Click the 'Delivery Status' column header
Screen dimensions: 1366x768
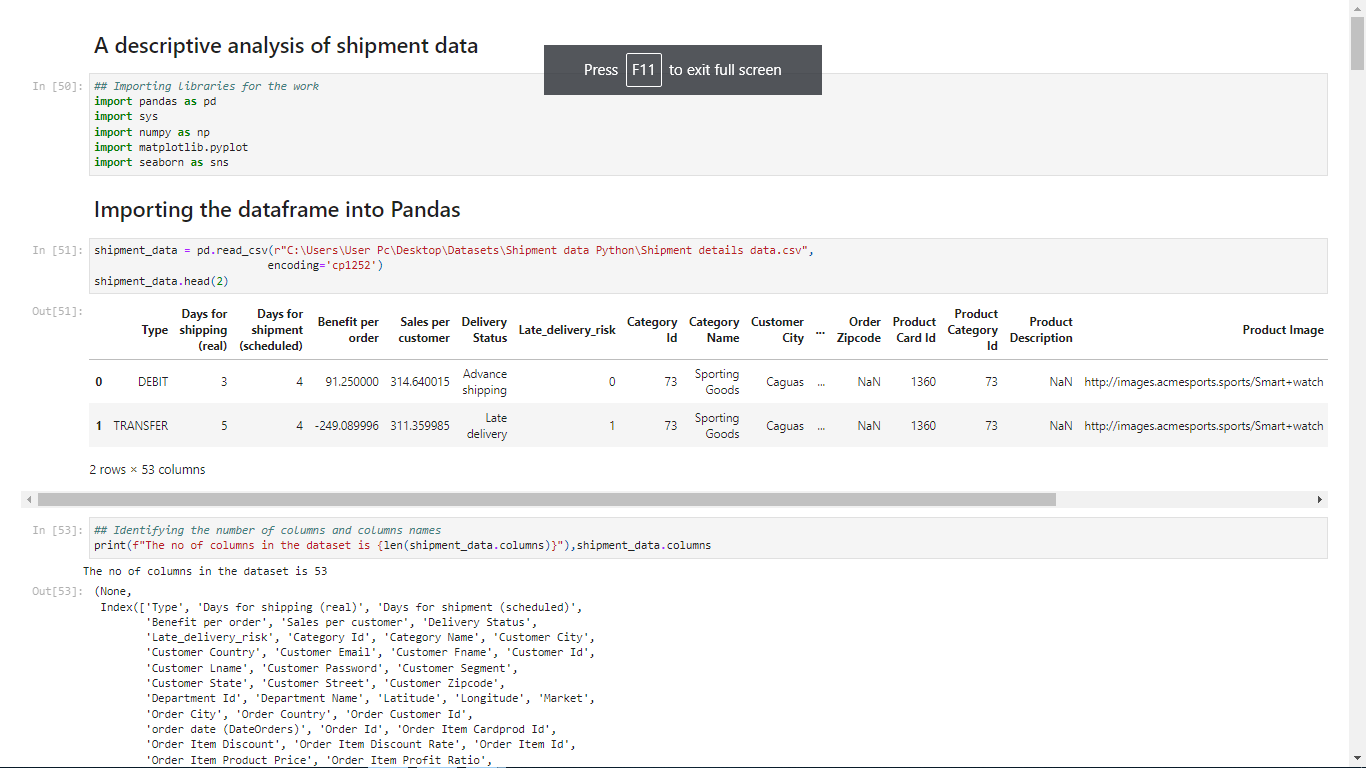click(x=484, y=330)
